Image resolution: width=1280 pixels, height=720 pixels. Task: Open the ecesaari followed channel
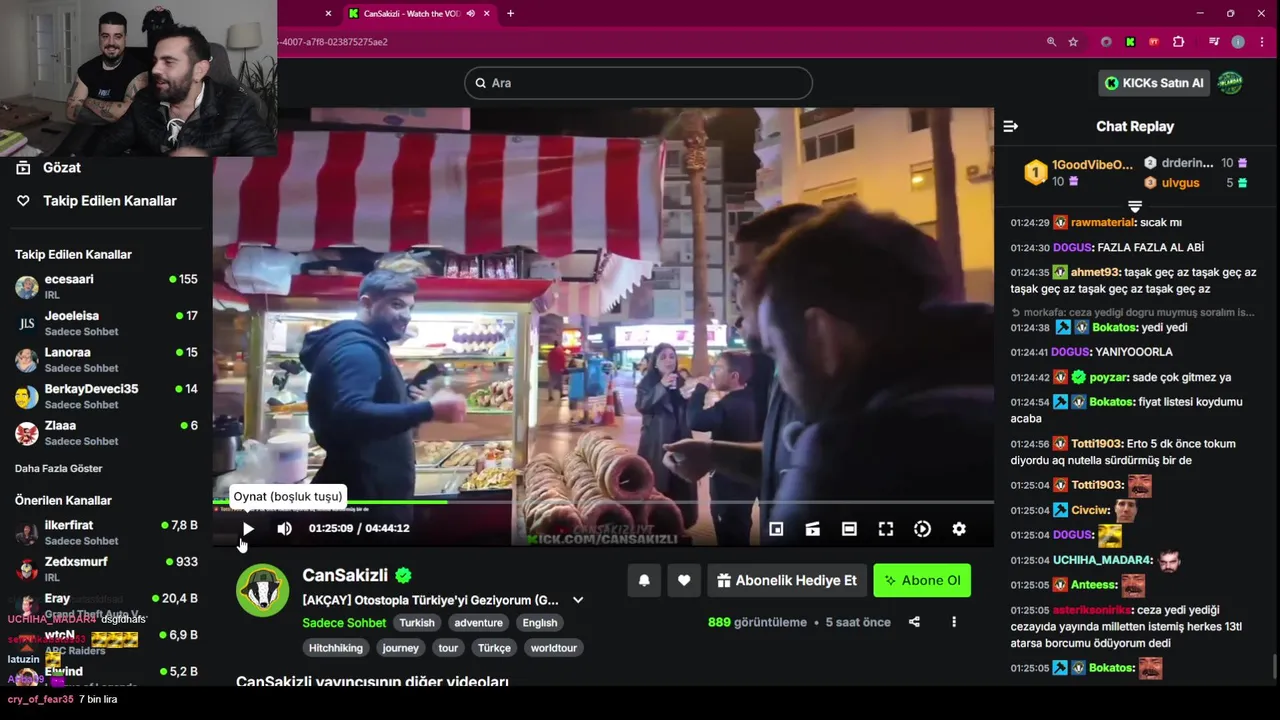[106, 287]
